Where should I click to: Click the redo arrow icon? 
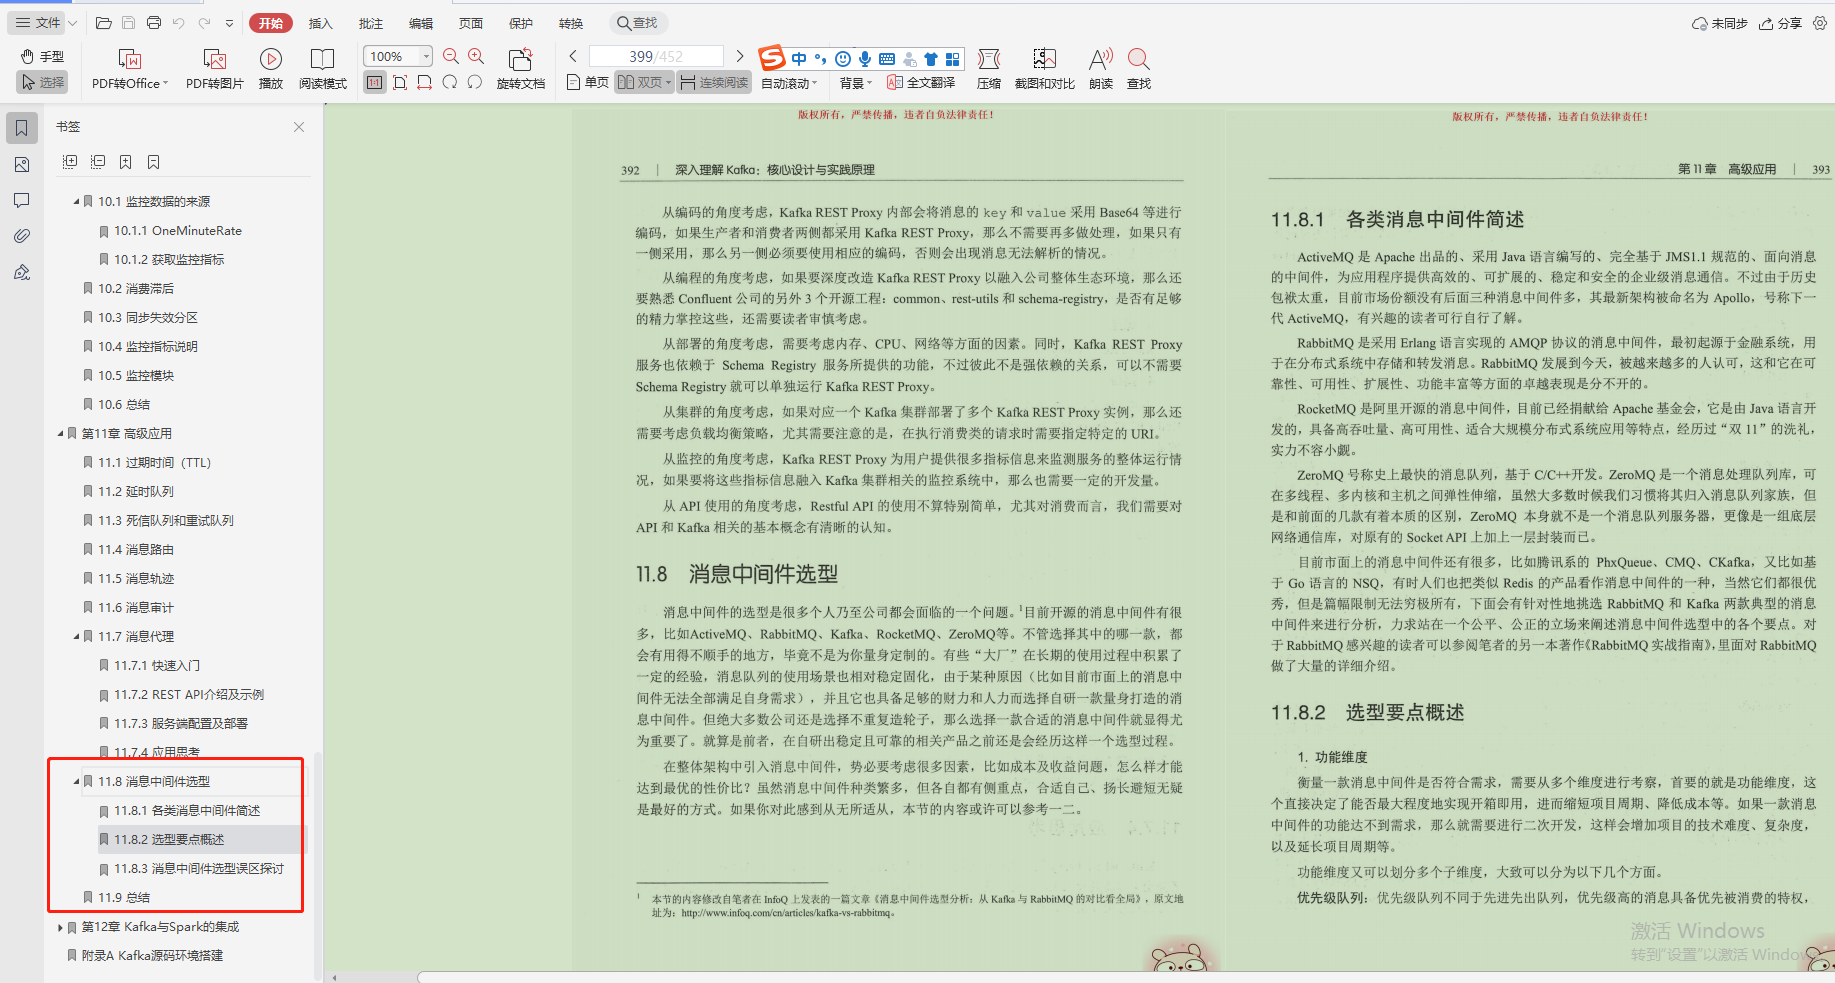pos(204,23)
